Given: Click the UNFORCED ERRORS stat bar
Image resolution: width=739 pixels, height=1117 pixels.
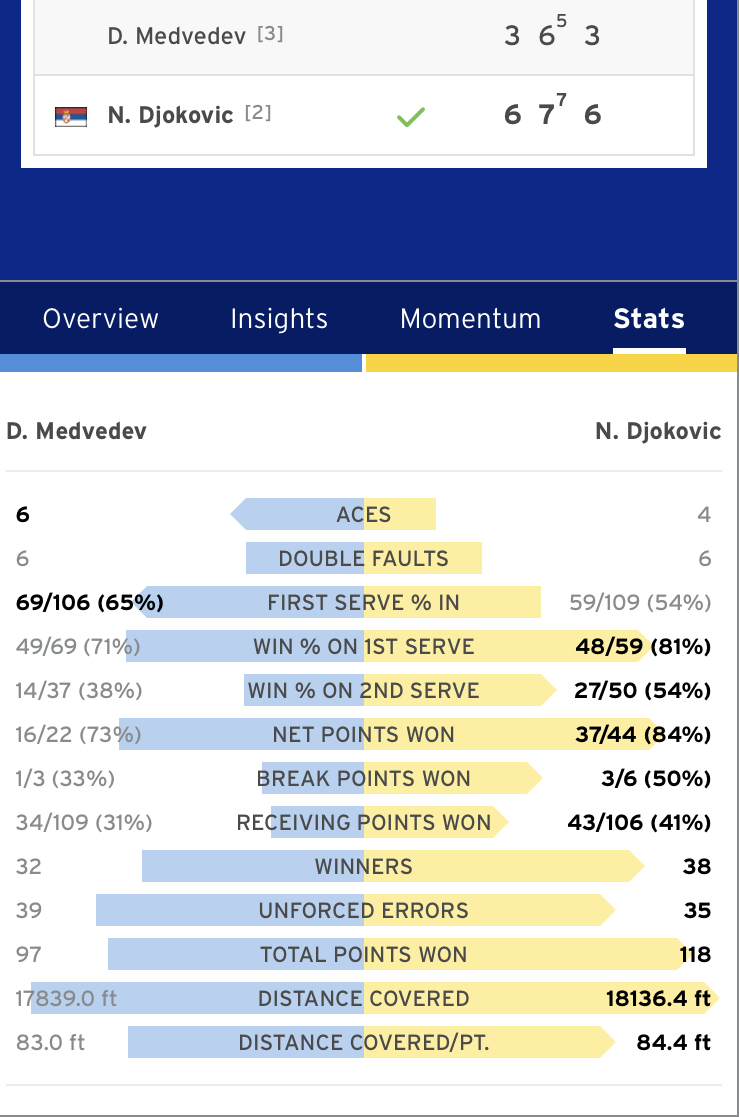Looking at the screenshot, I should (x=356, y=910).
